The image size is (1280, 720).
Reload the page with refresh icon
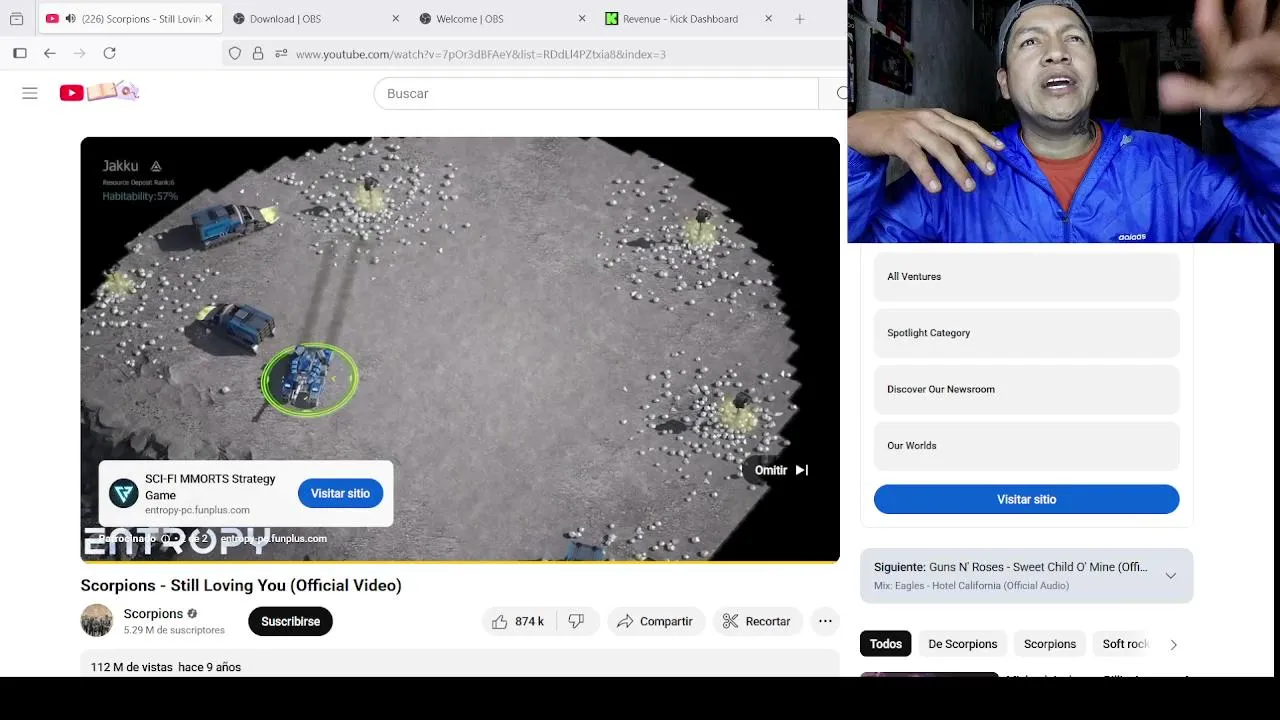pyautogui.click(x=110, y=53)
